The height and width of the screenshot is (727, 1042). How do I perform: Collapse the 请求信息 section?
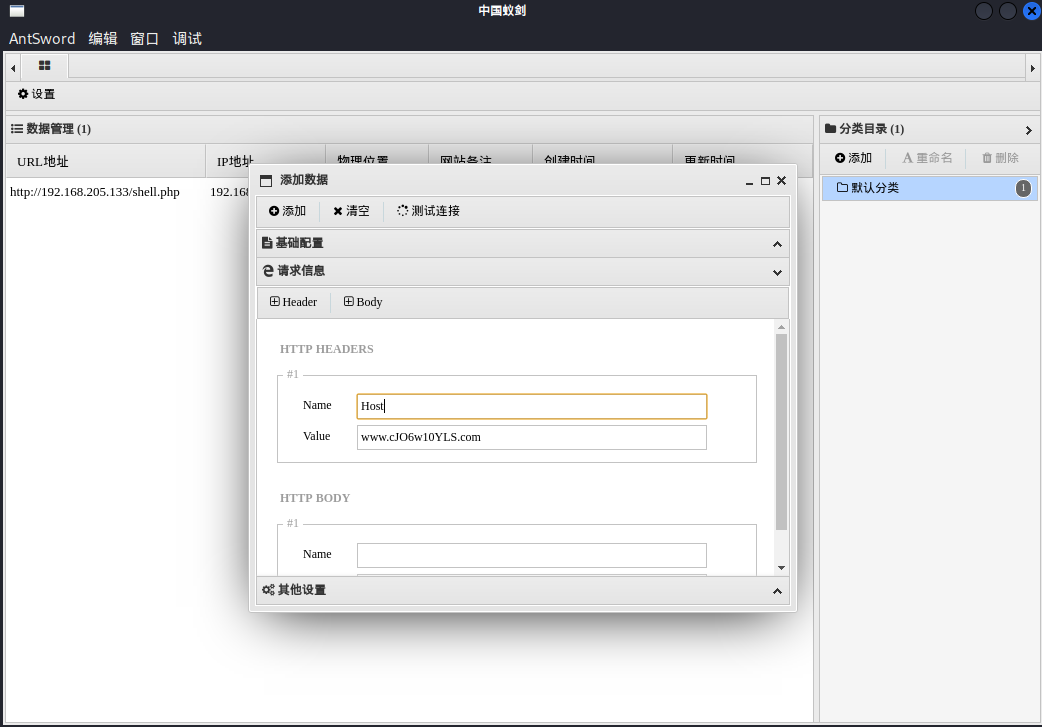pos(523,271)
